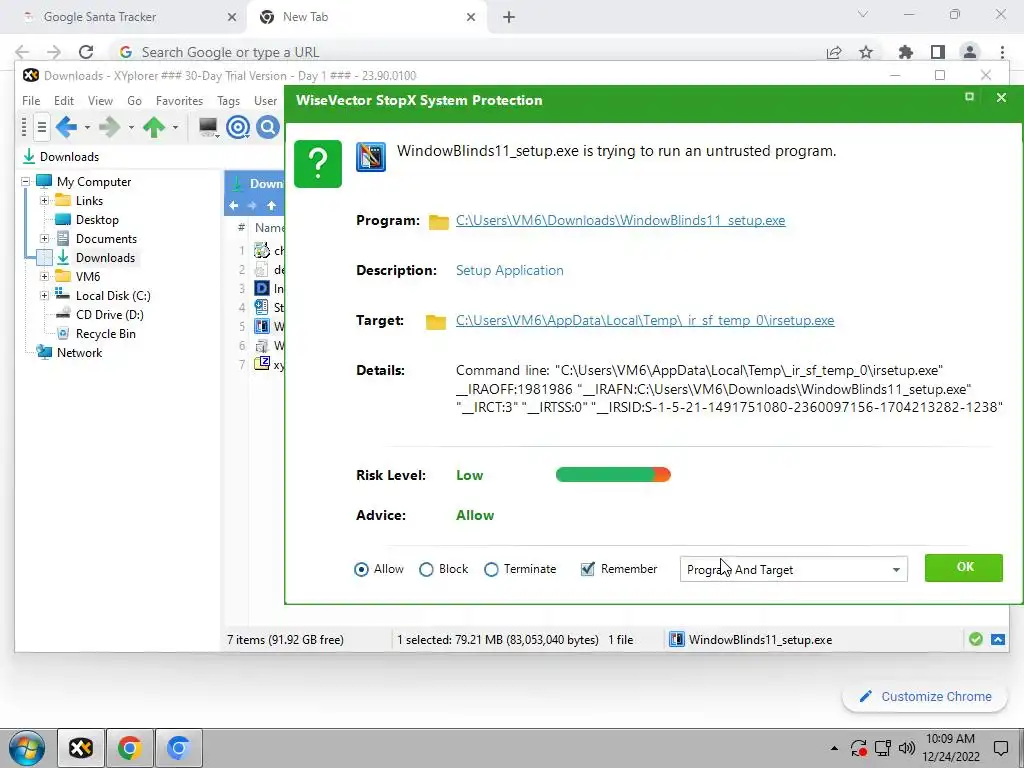Click green checkmark icon in XYplorer status bar

tap(976, 639)
